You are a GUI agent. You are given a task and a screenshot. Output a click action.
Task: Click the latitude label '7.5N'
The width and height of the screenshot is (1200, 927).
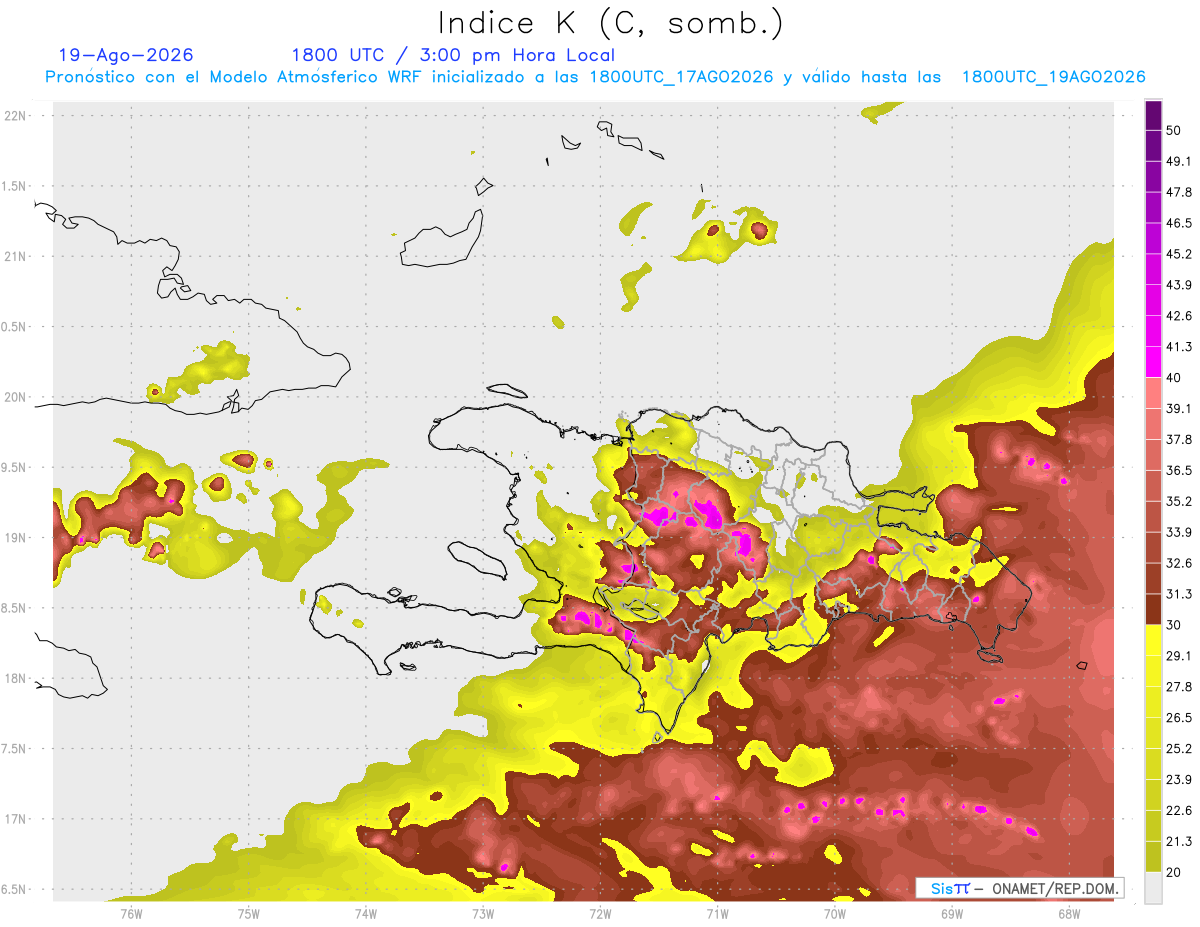(x=15, y=749)
